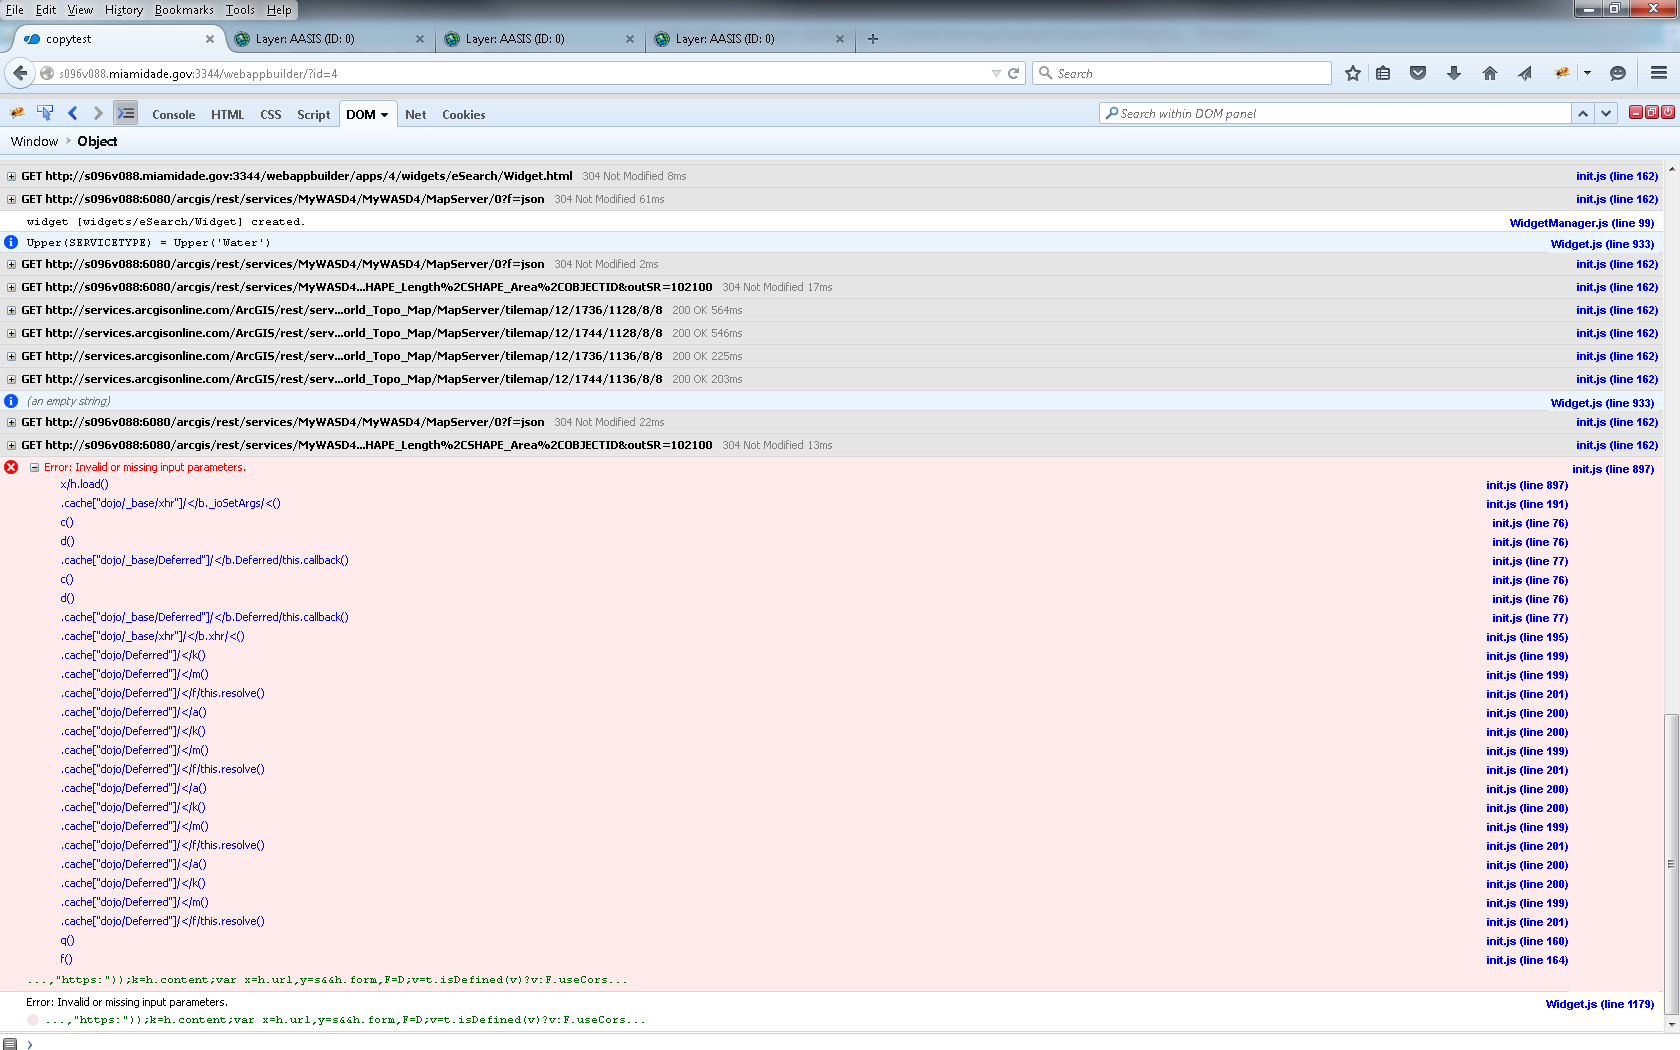Activate the element inspector icon

(x=45, y=113)
